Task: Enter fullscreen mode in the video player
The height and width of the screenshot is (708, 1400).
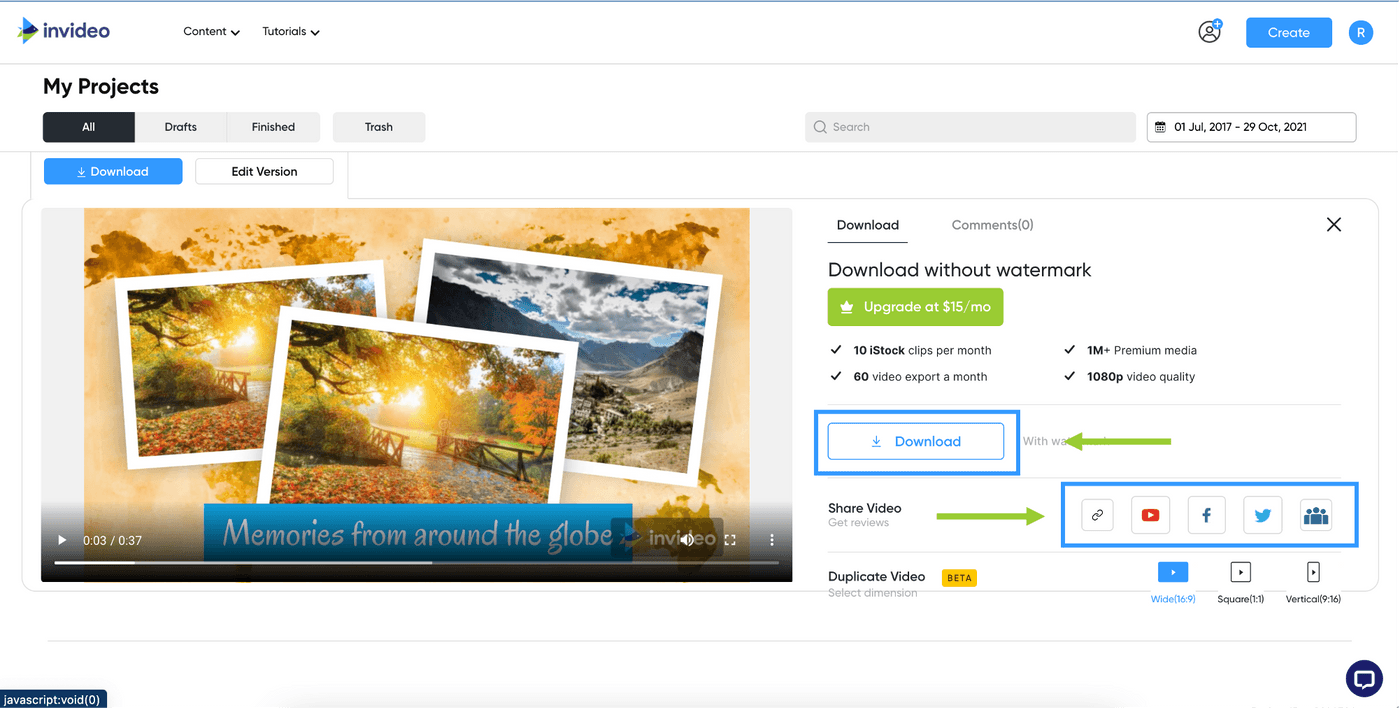Action: pos(729,539)
